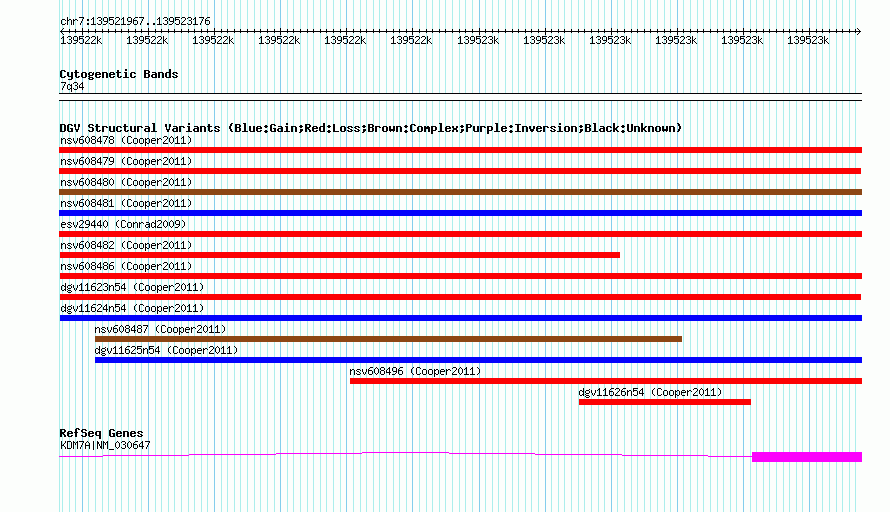Open variant label nsv608480 (Cooper2011)

(126, 182)
